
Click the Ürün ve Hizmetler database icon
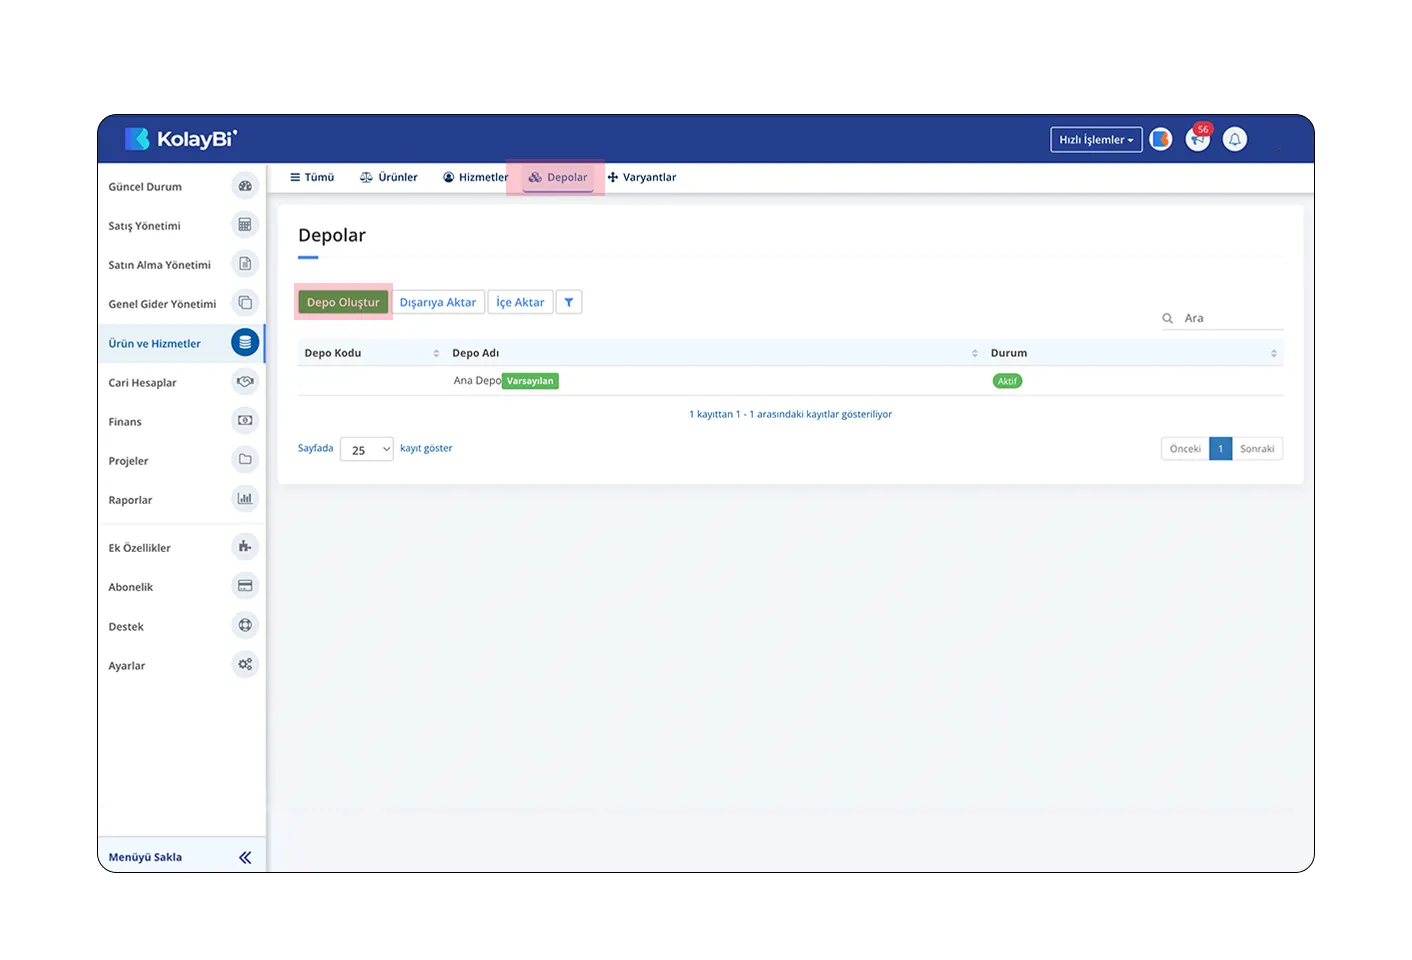pos(245,342)
